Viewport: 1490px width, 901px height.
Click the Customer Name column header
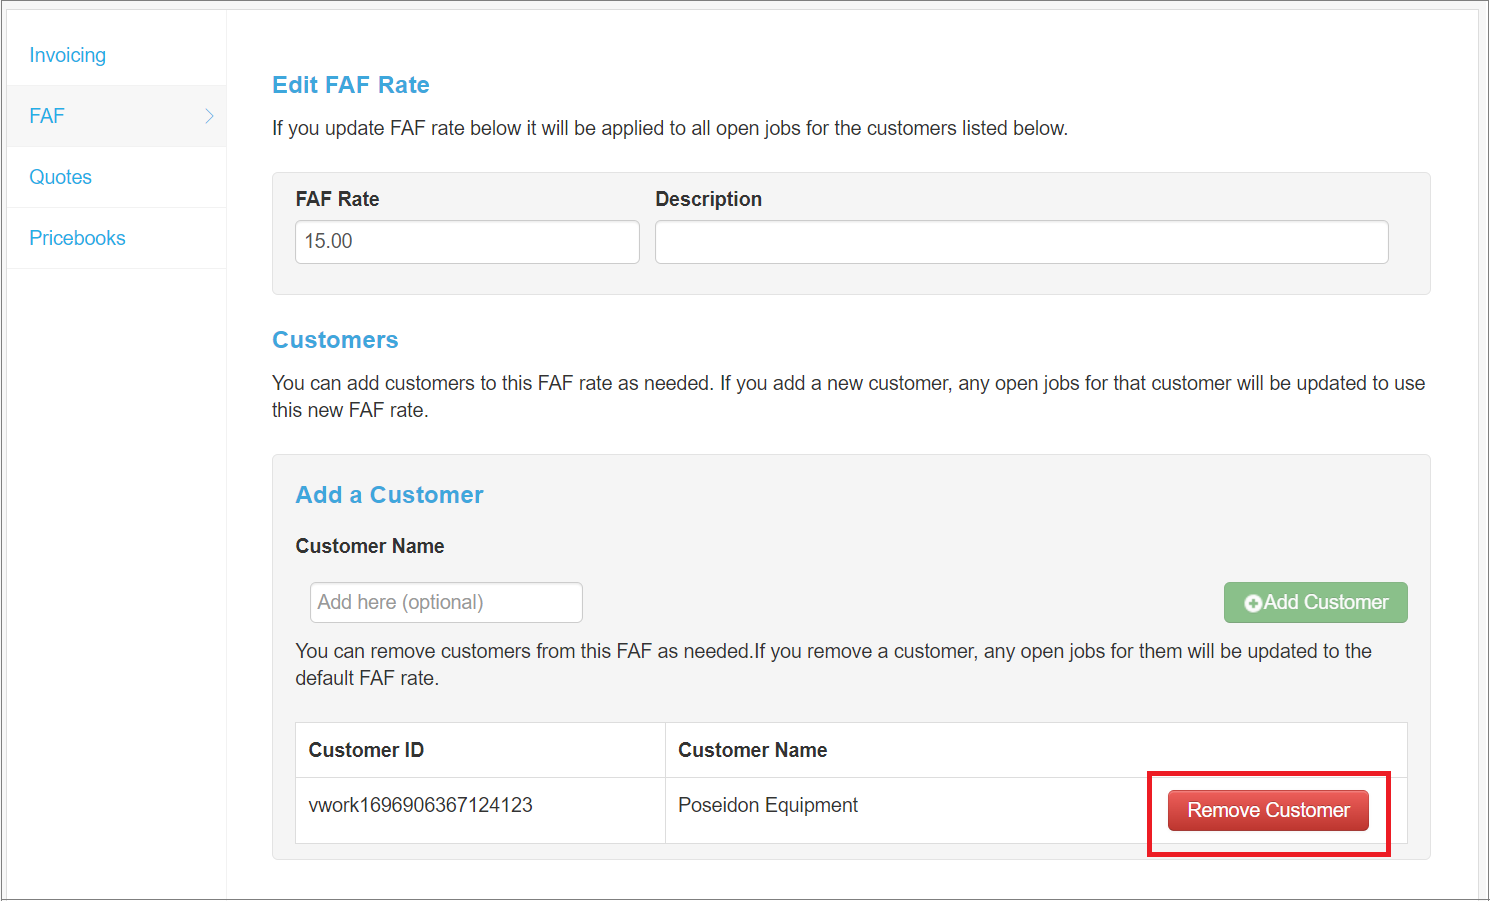pyautogui.click(x=752, y=749)
